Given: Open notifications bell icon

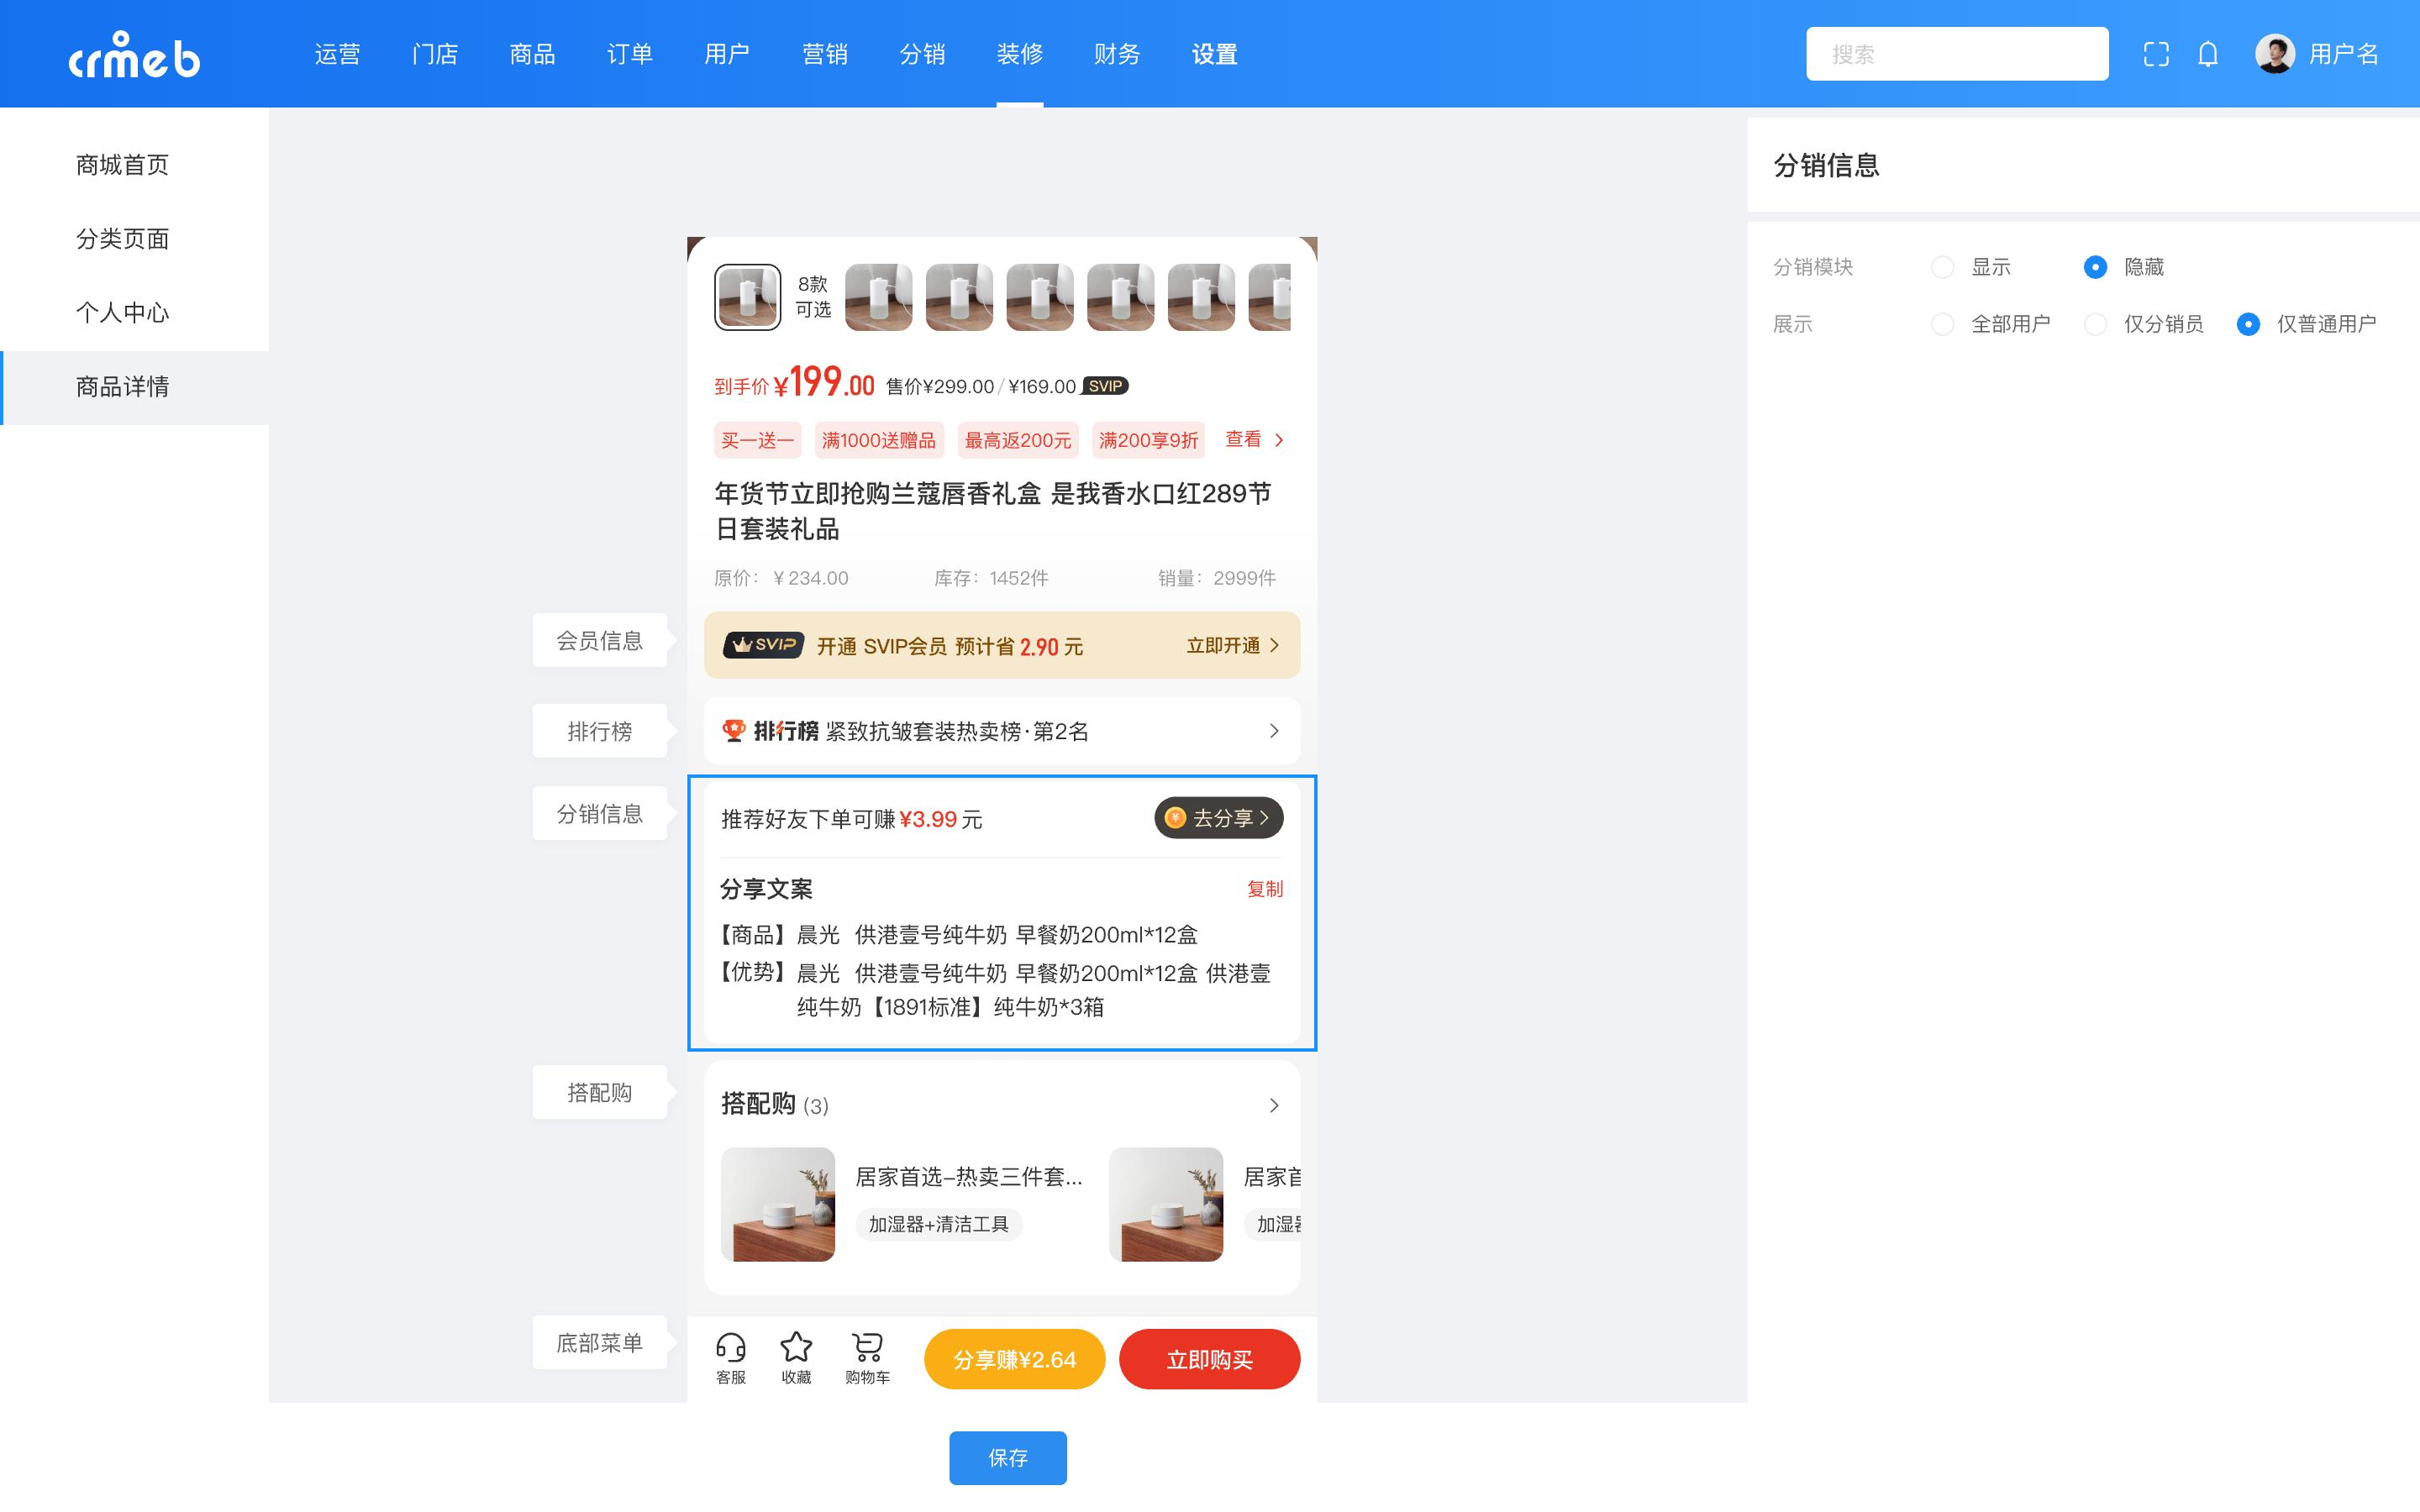Looking at the screenshot, I should pyautogui.click(x=2208, y=54).
